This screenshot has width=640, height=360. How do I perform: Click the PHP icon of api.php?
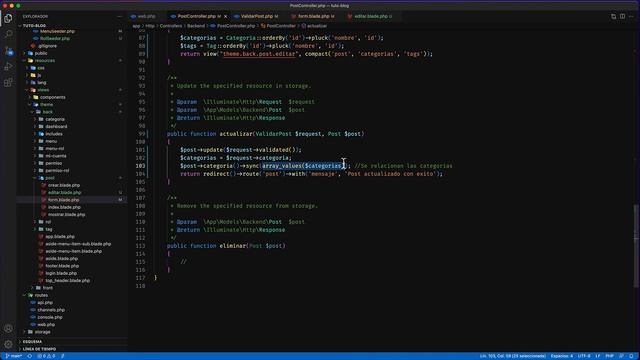(33, 302)
